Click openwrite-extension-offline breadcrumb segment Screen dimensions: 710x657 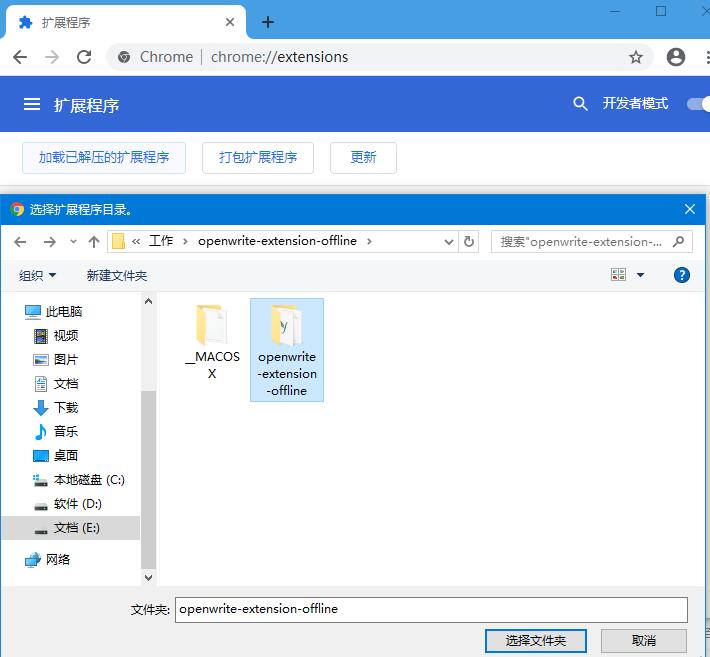click(277, 241)
